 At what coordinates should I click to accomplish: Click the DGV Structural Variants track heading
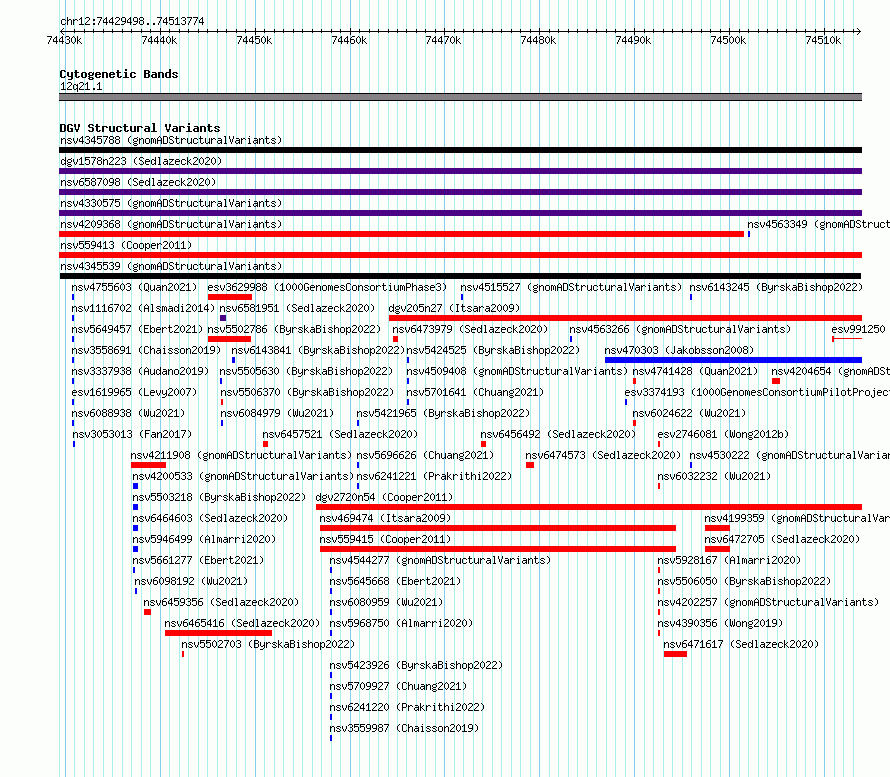coord(140,128)
